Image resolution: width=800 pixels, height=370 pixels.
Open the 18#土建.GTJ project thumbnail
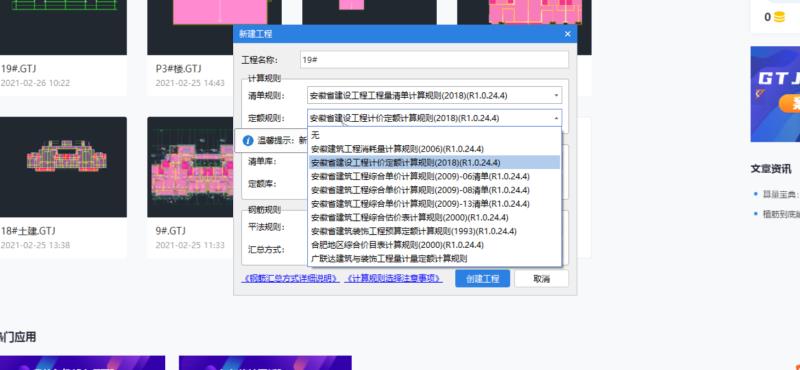63,167
